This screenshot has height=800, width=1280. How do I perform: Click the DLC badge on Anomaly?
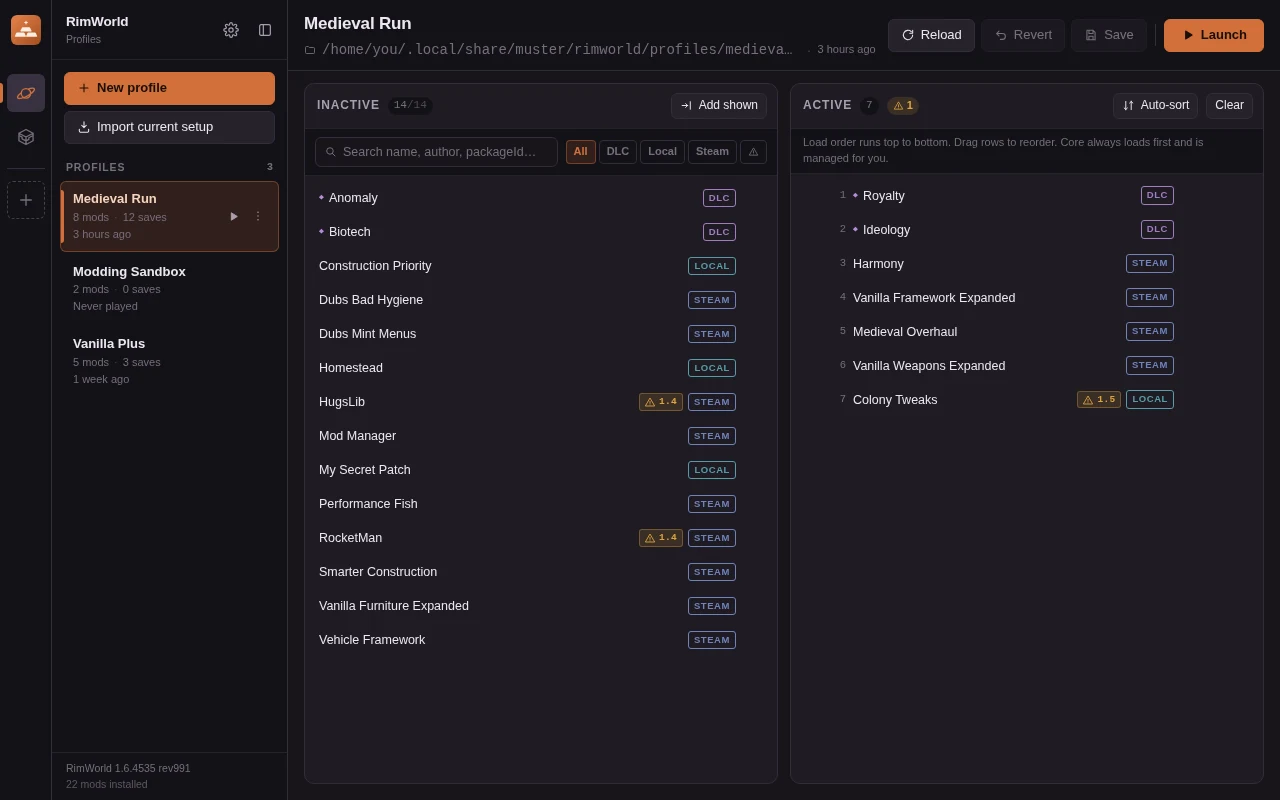(719, 198)
